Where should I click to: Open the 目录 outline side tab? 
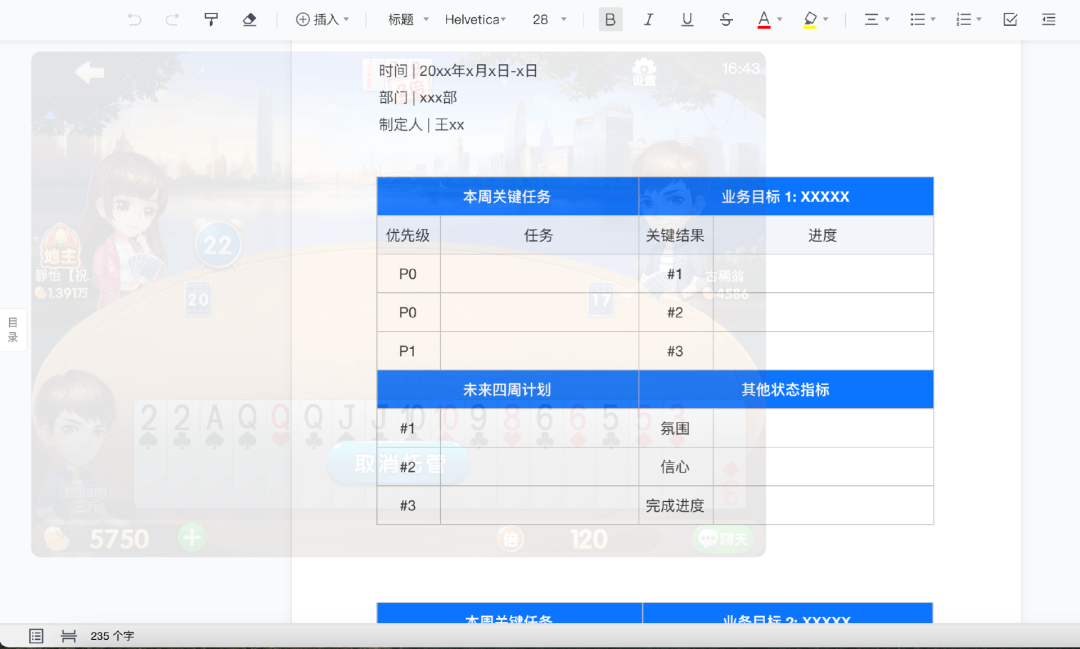pyautogui.click(x=12, y=329)
